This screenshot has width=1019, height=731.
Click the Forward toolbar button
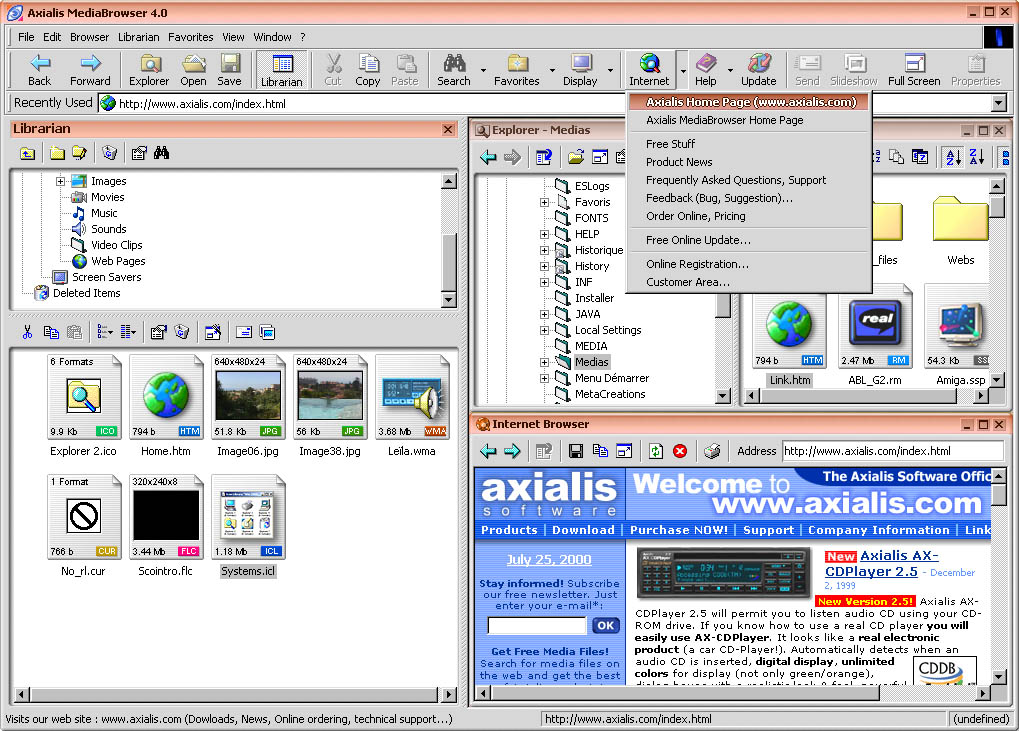point(90,70)
